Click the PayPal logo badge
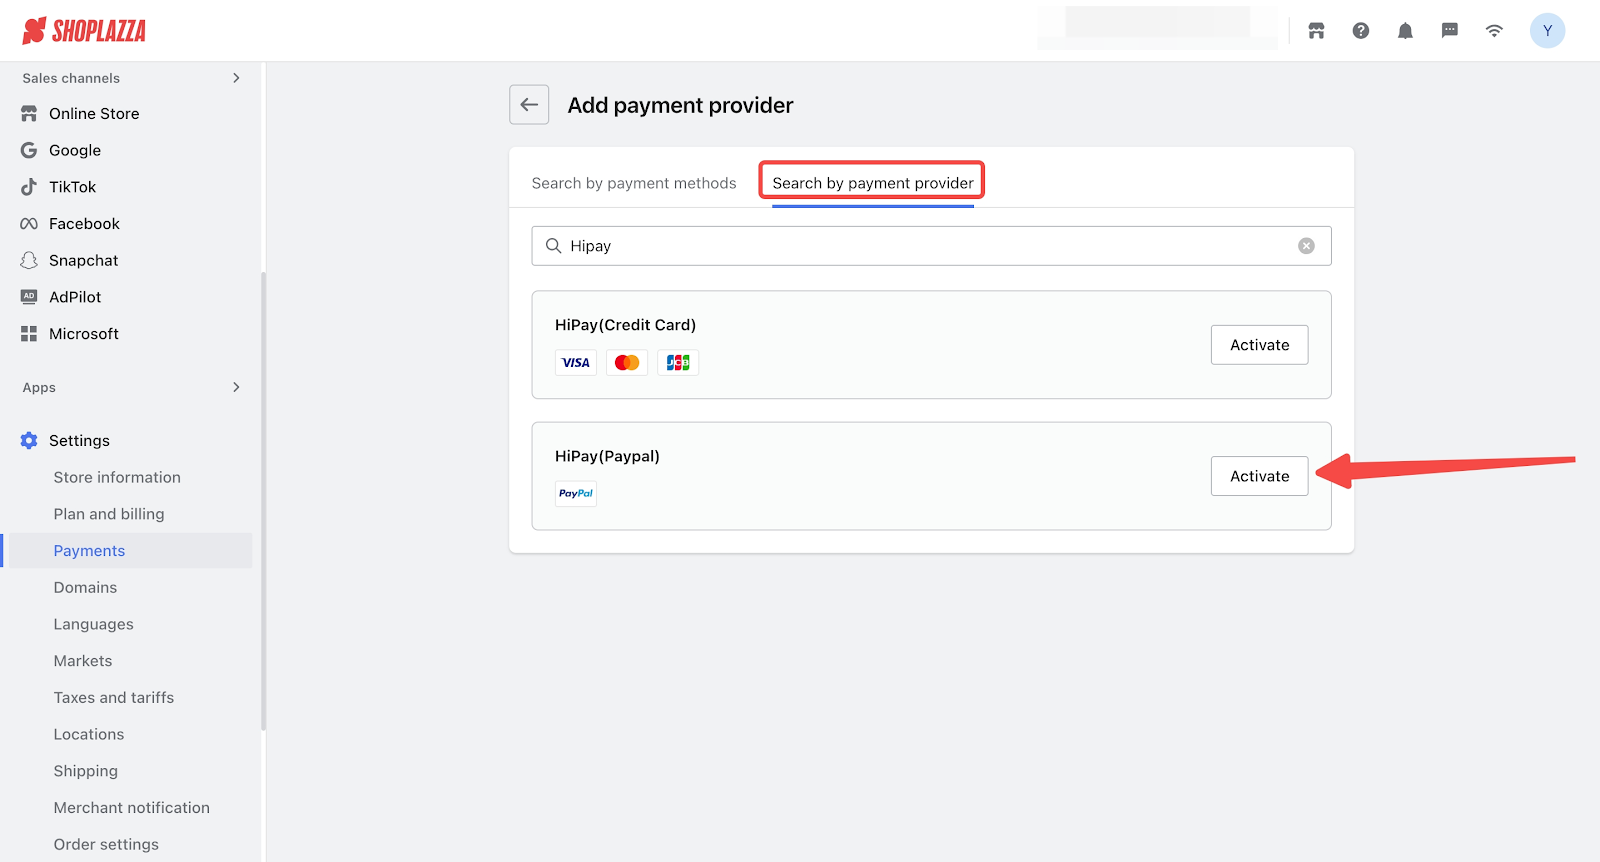 coord(576,493)
